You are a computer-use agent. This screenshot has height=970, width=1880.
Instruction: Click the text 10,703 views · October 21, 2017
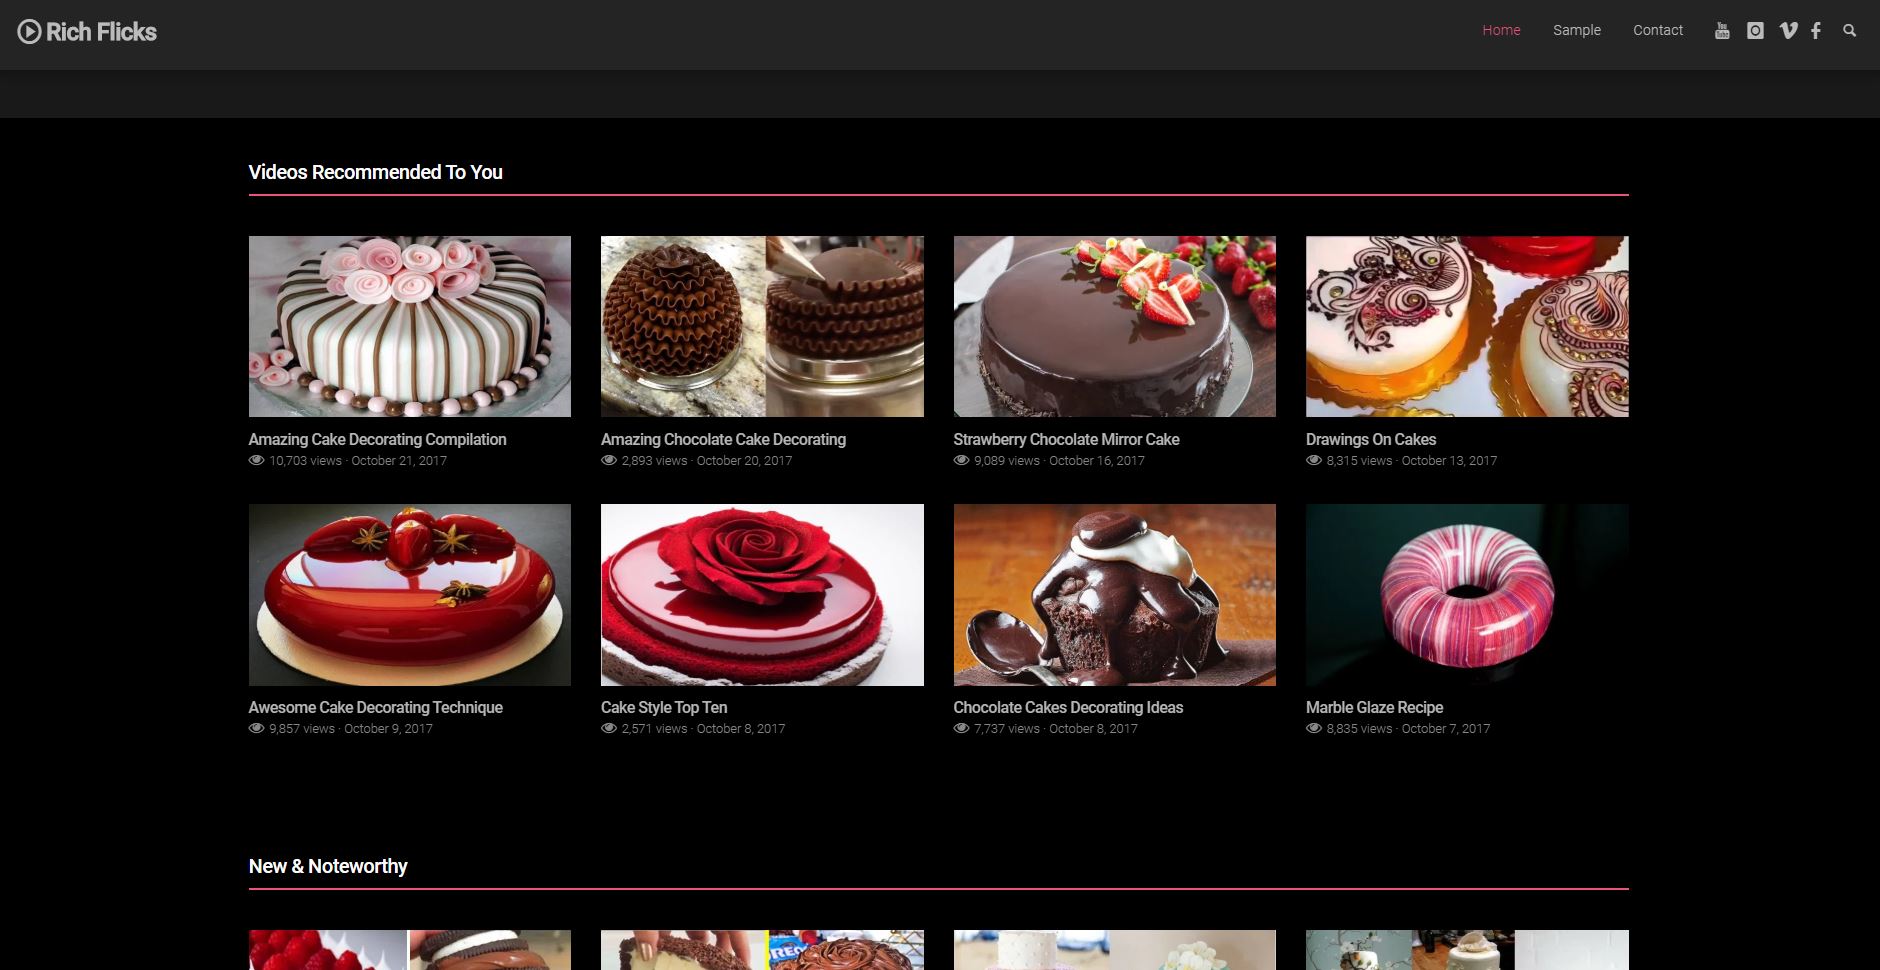tap(358, 461)
